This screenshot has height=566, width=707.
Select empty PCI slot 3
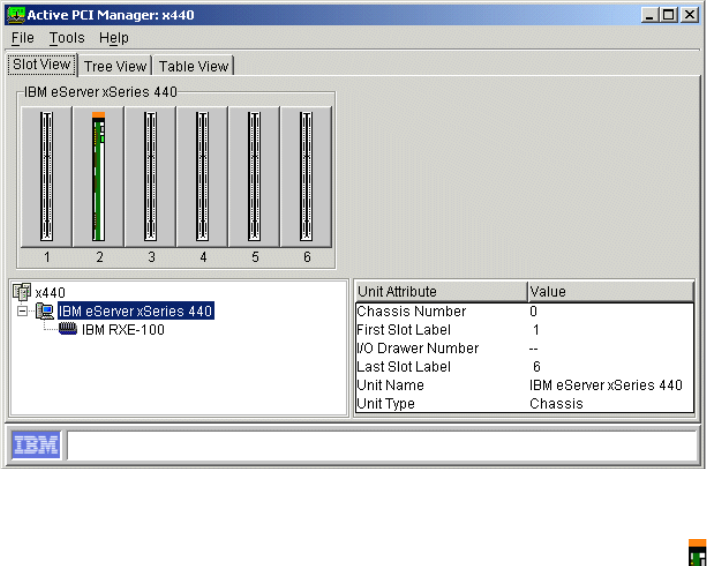point(151,176)
